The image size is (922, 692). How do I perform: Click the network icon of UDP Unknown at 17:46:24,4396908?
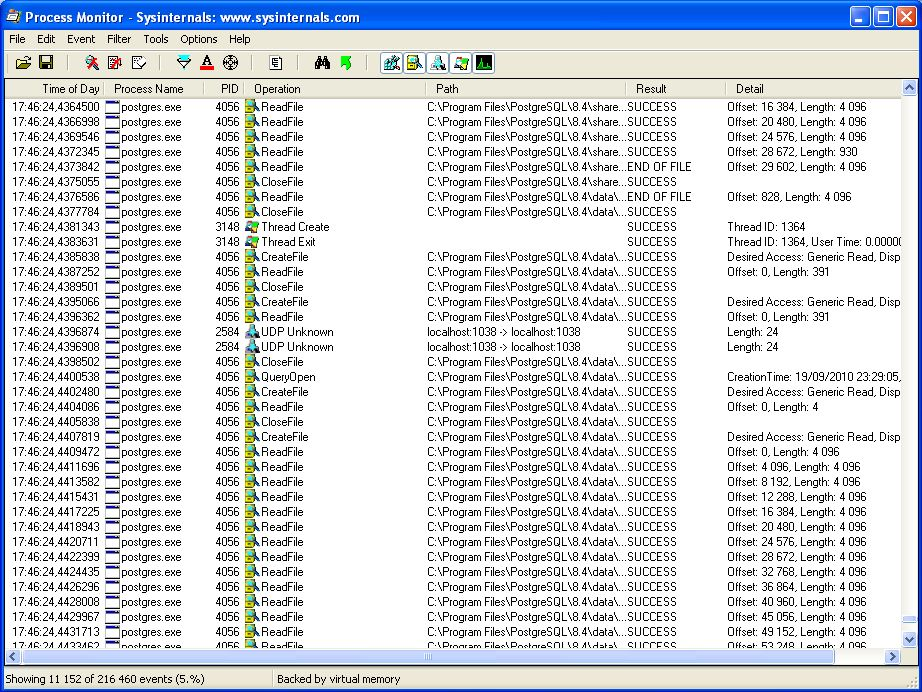click(x=252, y=347)
